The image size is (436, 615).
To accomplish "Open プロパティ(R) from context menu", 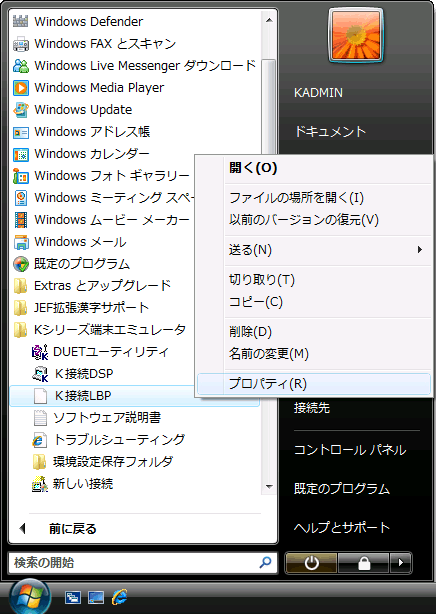I will (314, 384).
